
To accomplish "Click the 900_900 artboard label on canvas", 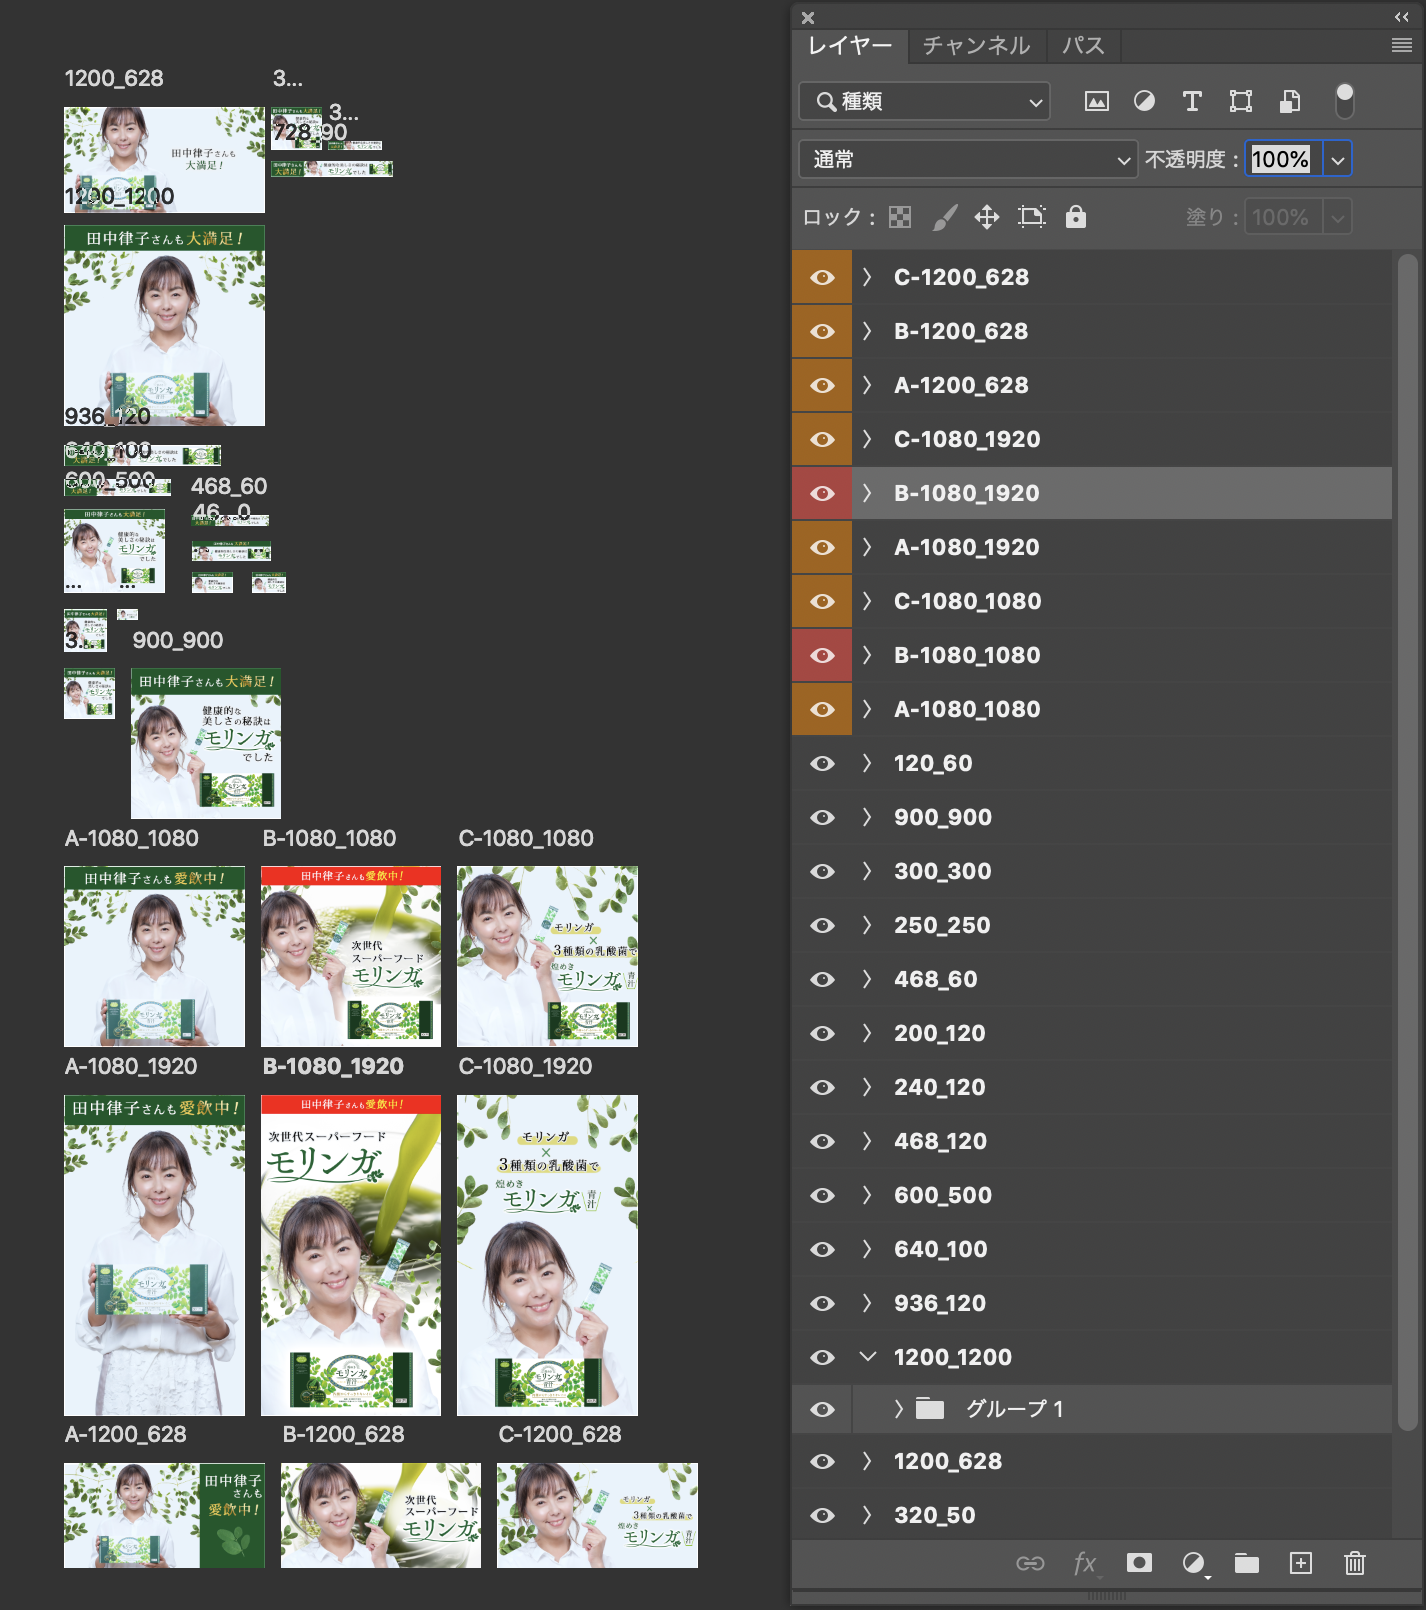I will click(x=178, y=640).
